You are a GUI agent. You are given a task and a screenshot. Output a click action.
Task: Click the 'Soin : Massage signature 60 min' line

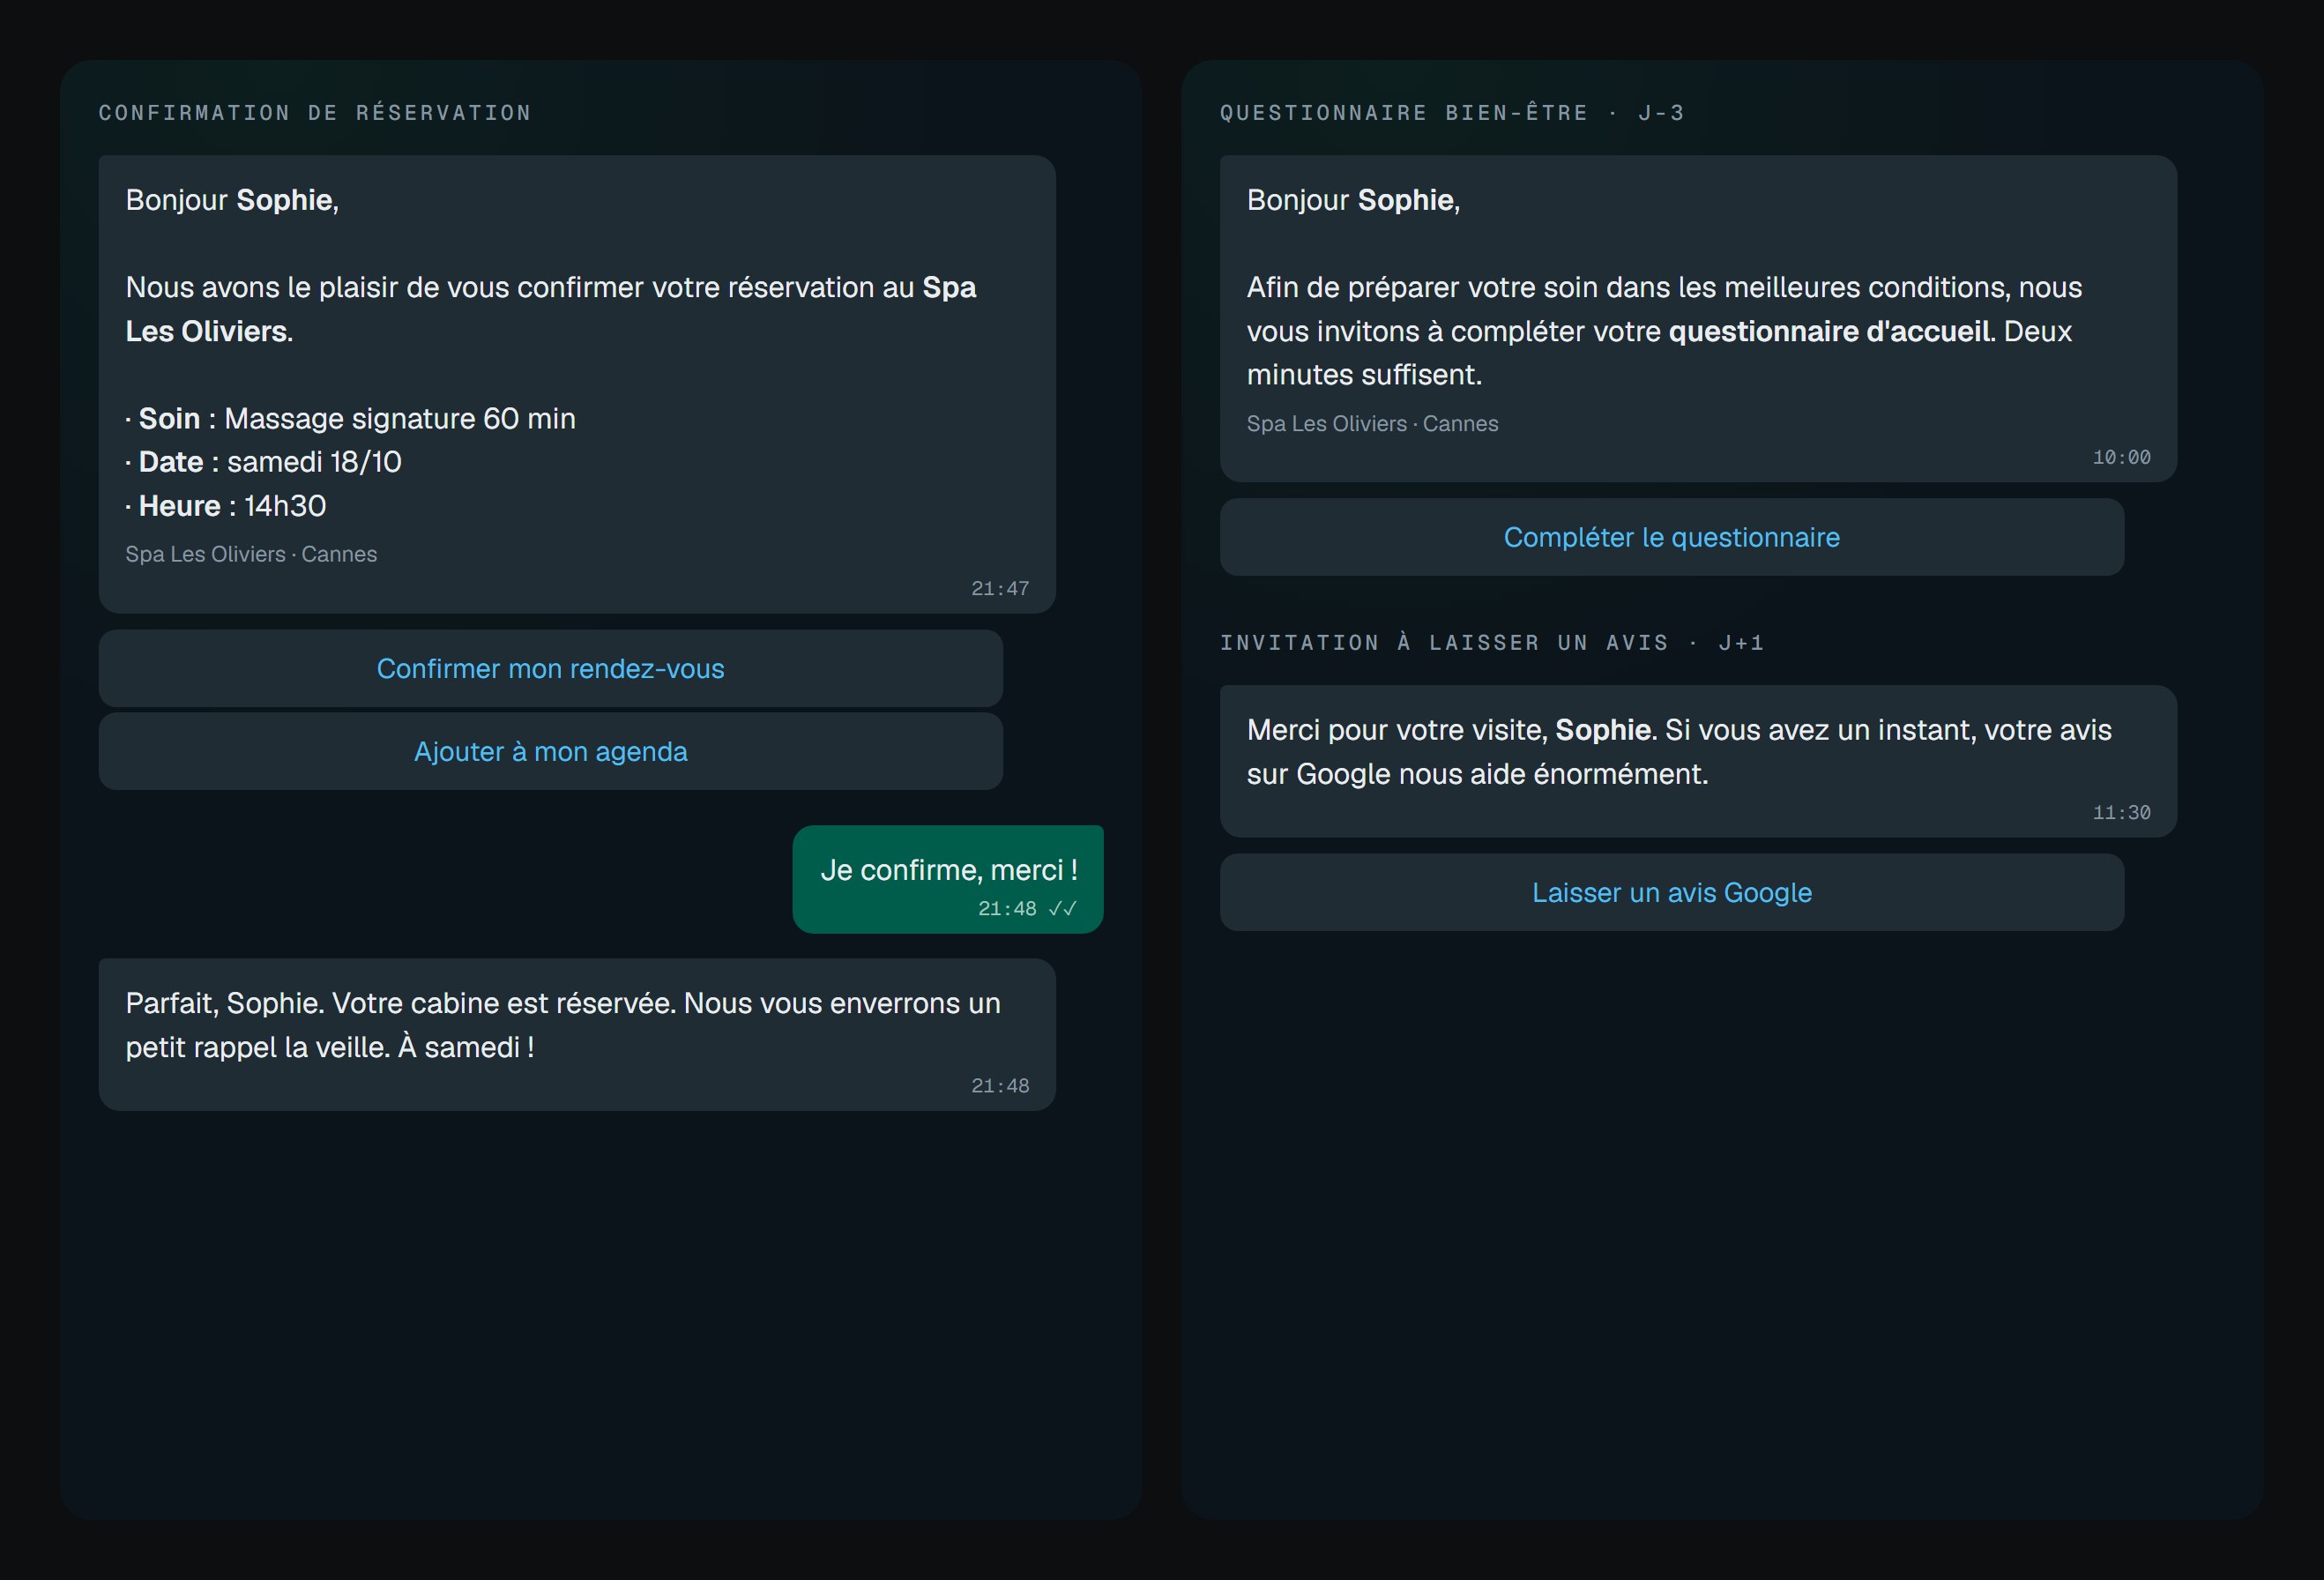click(350, 418)
